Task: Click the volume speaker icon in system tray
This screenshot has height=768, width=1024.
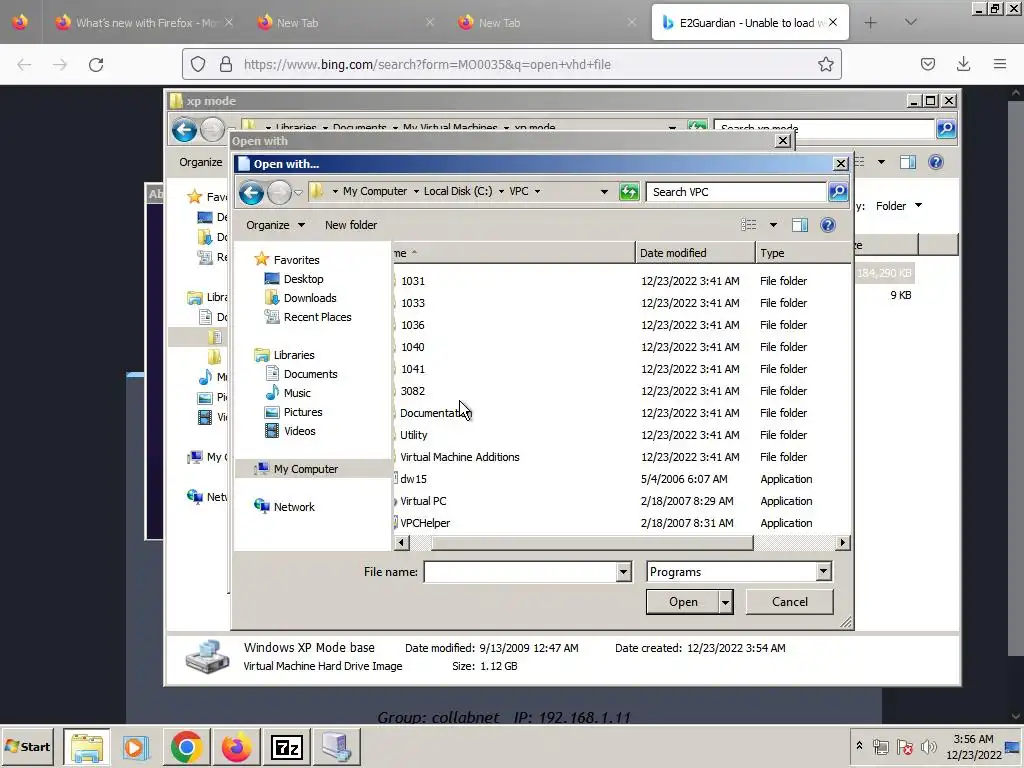Action: point(928,746)
